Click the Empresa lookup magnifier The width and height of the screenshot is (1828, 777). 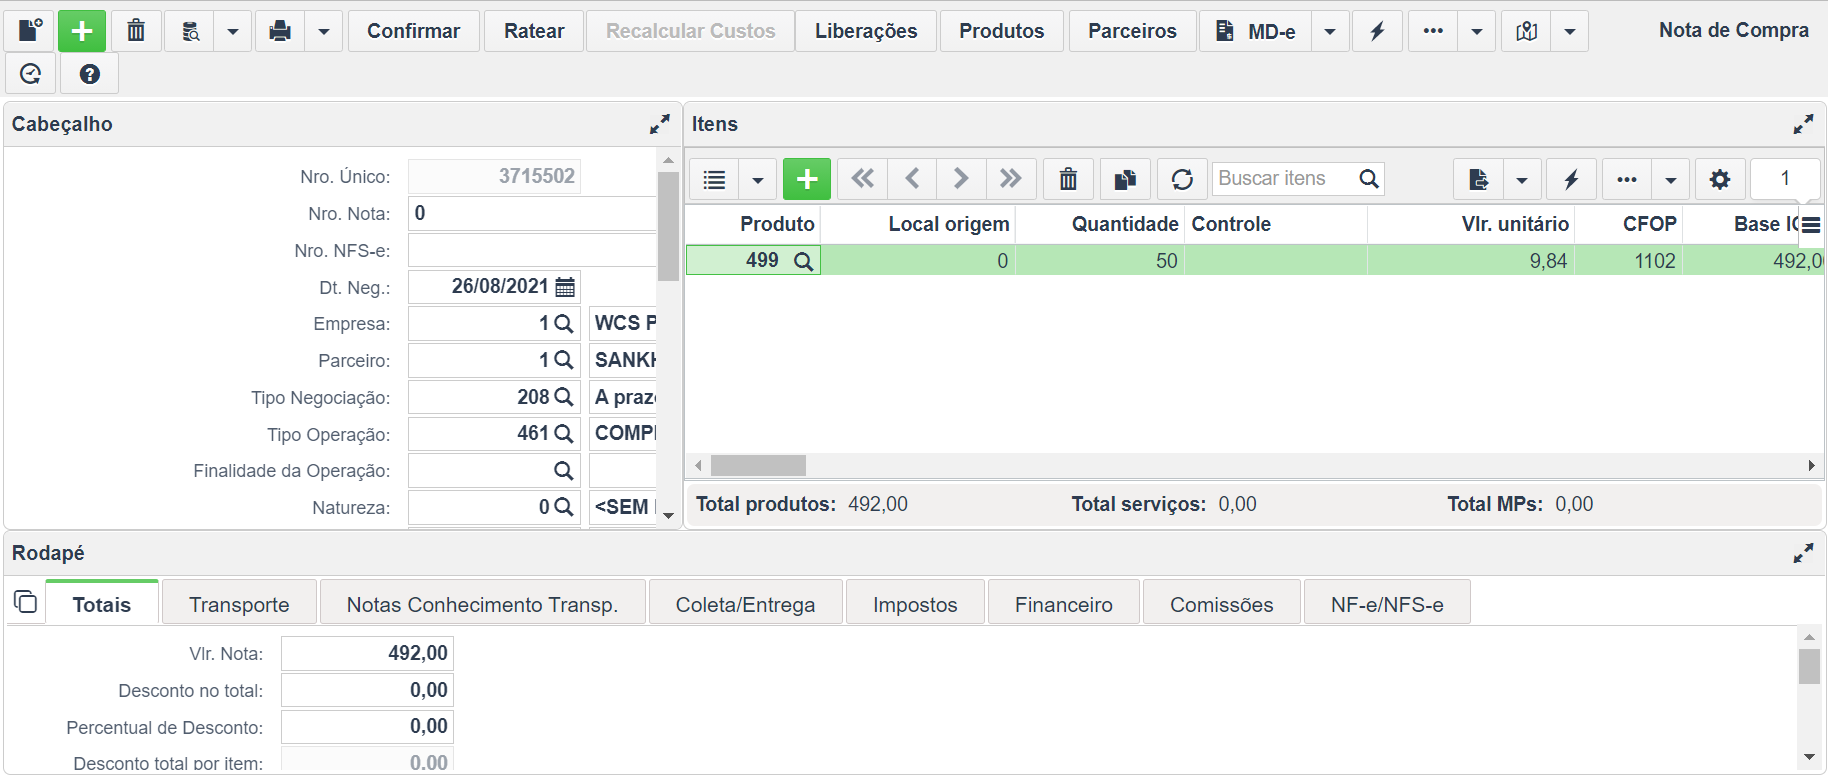(x=564, y=324)
